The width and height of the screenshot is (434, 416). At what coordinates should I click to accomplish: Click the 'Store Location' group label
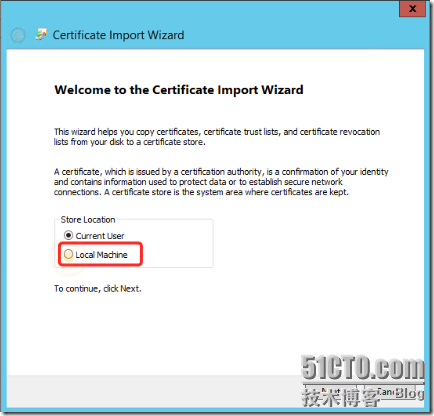tap(88, 220)
